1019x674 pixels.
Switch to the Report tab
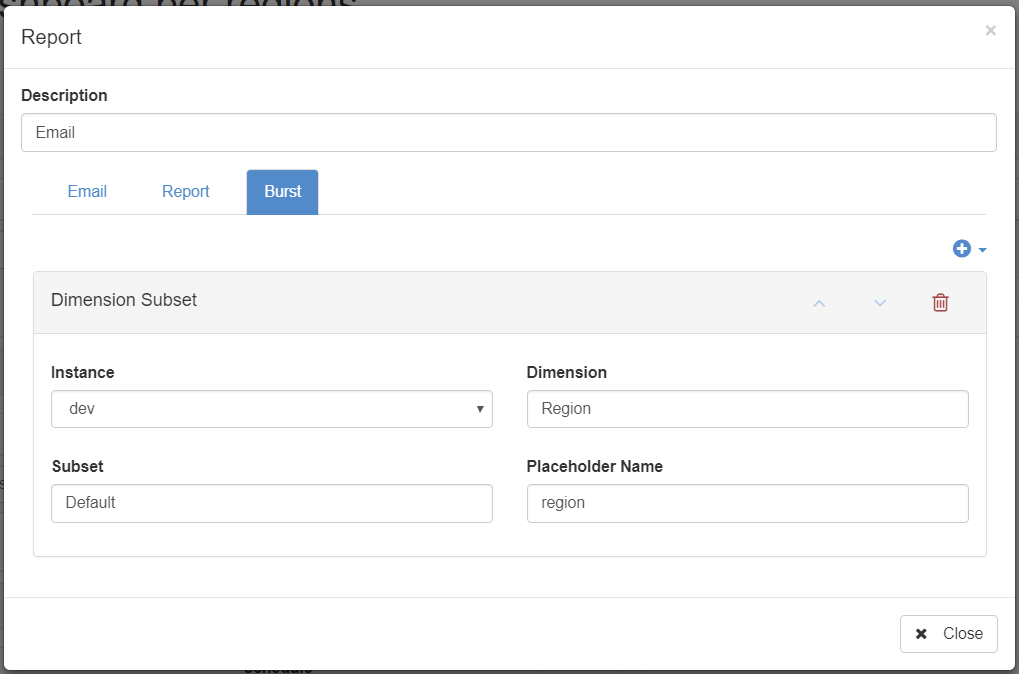click(x=186, y=192)
